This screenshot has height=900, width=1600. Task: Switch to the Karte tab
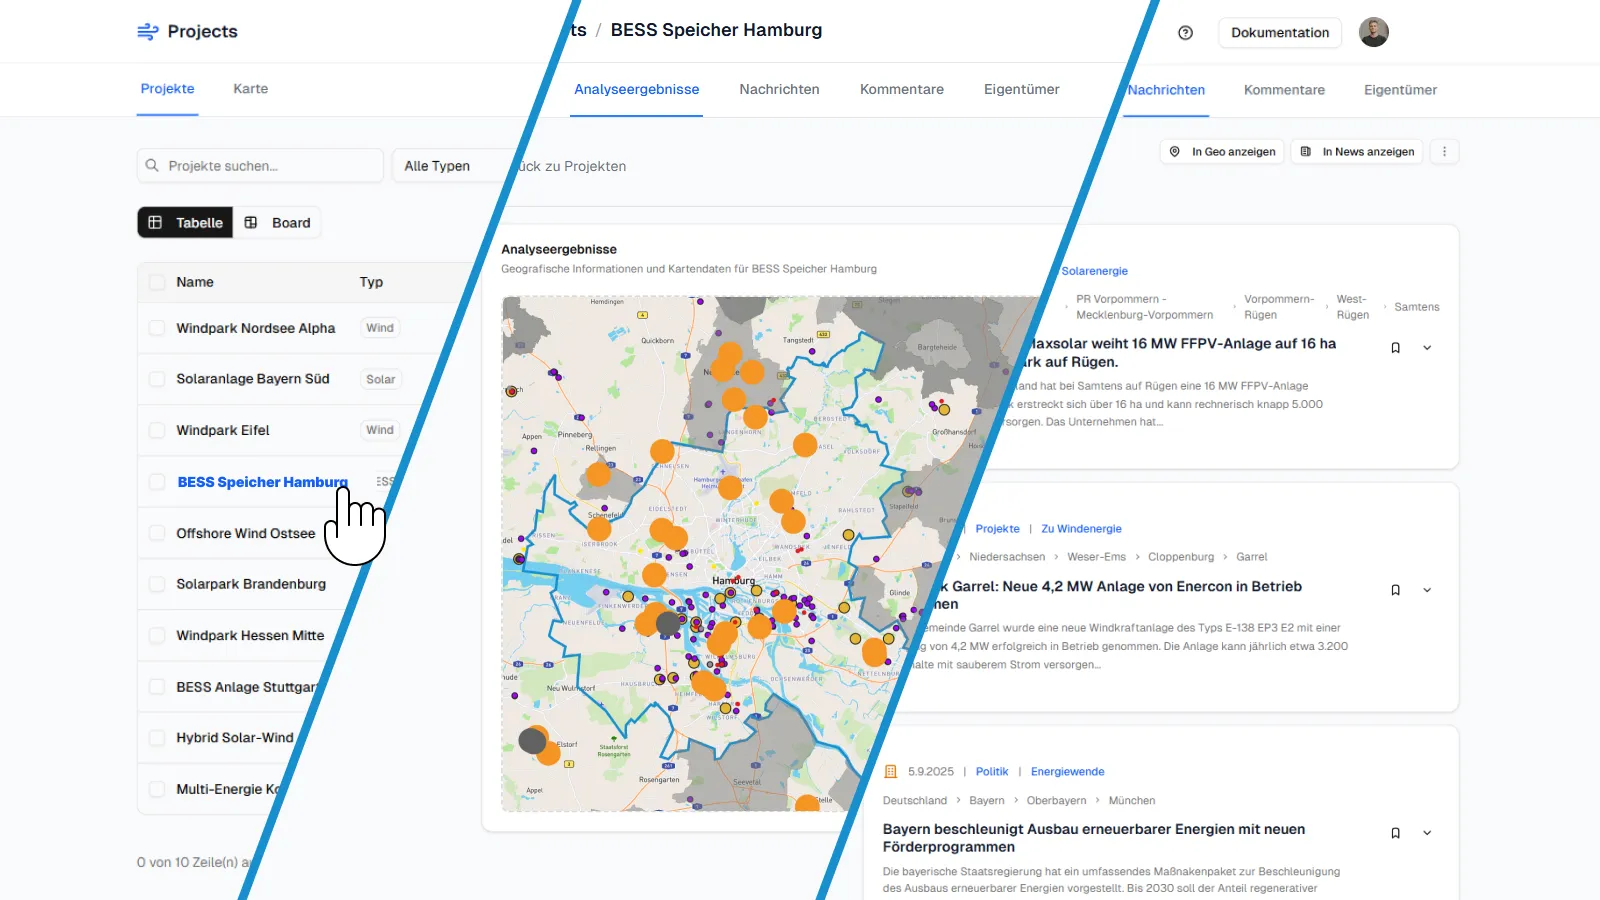click(x=250, y=89)
